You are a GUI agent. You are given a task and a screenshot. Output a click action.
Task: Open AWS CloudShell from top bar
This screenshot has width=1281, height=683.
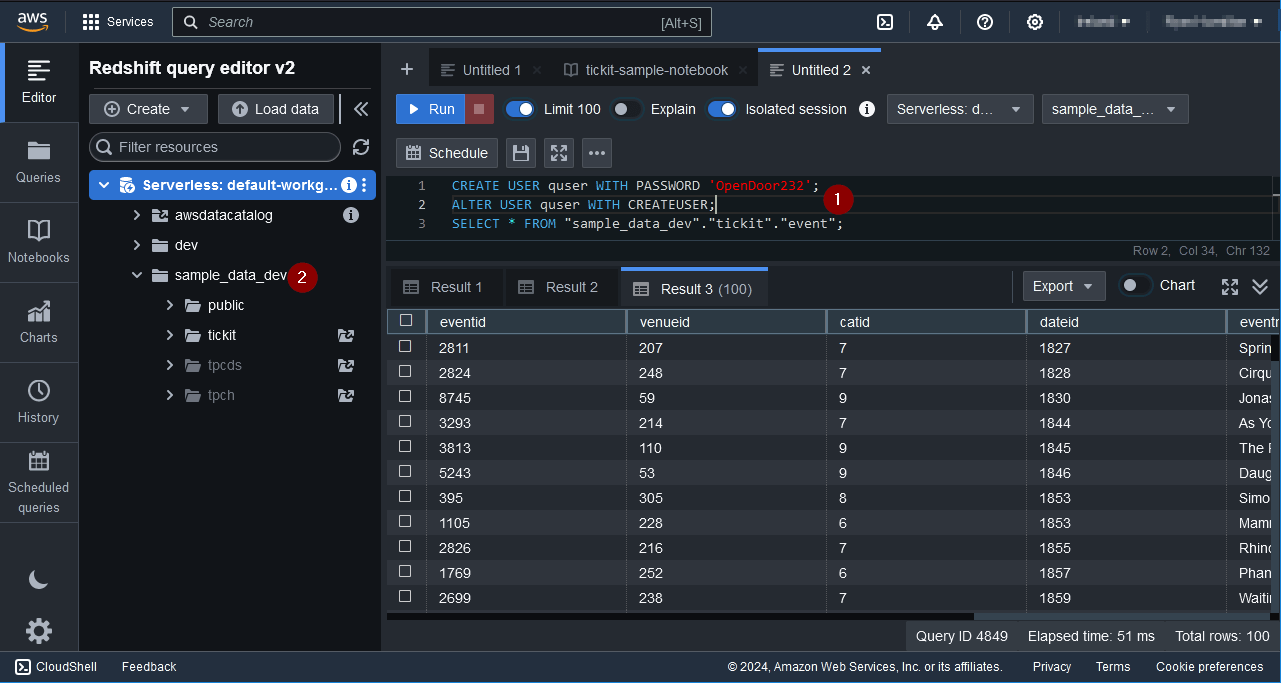885,22
